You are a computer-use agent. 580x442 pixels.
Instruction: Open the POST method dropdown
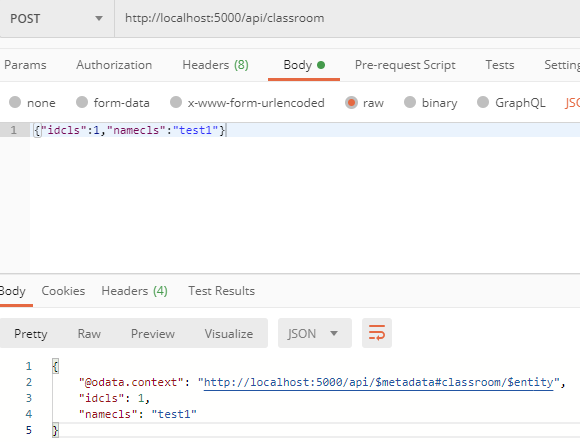(56, 18)
